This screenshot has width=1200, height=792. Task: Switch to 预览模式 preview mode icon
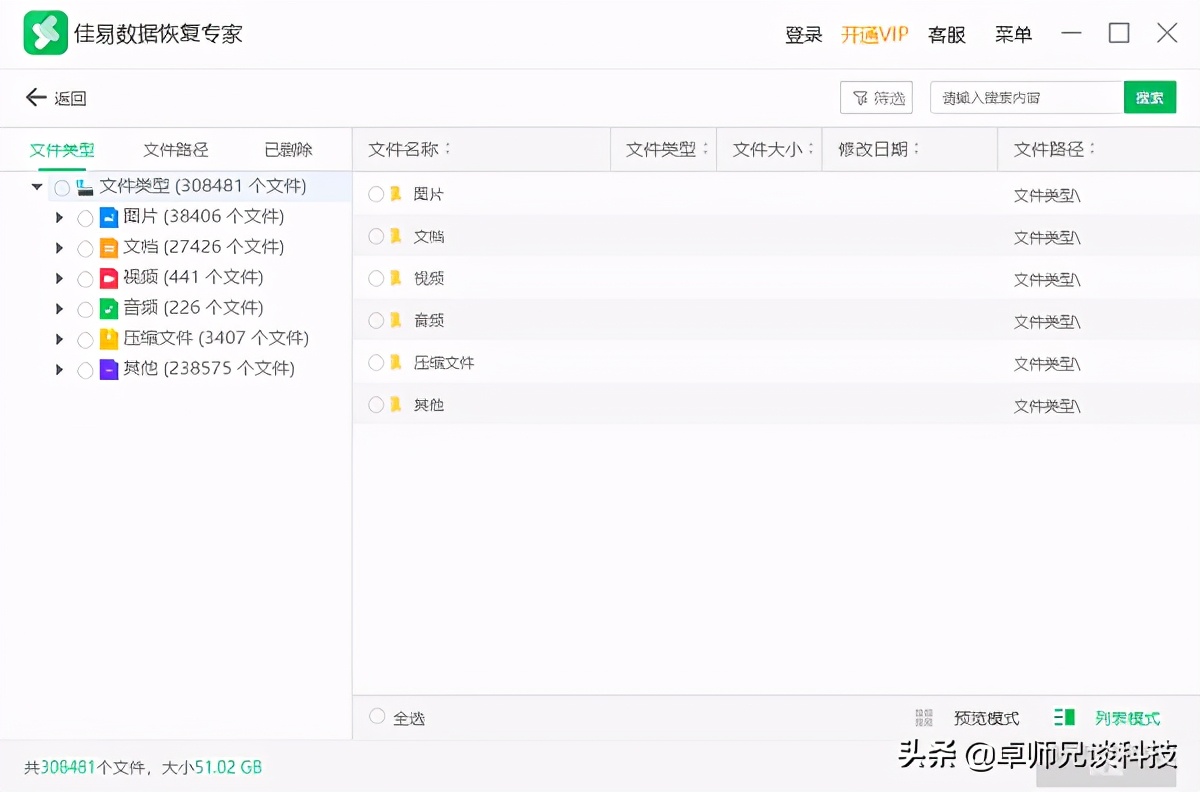pos(925,716)
